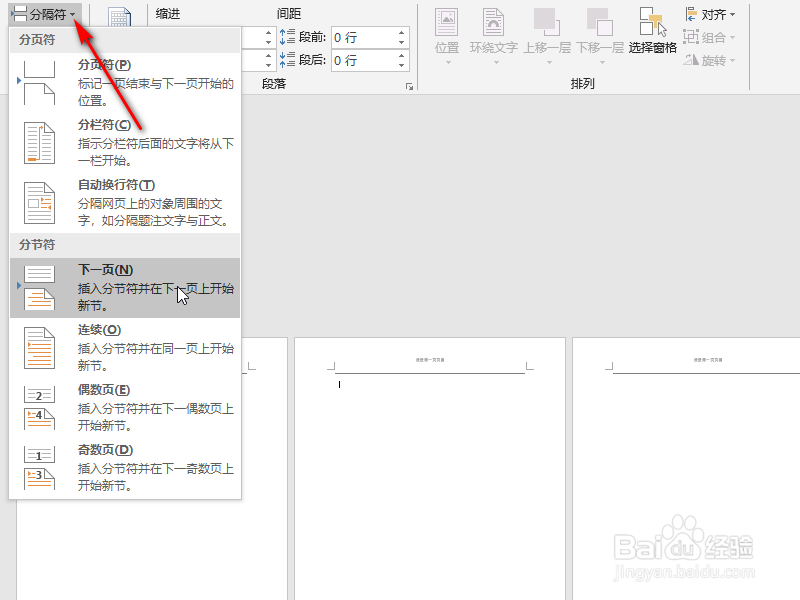
Task: Click the header text on the right page
Action: coord(708,360)
